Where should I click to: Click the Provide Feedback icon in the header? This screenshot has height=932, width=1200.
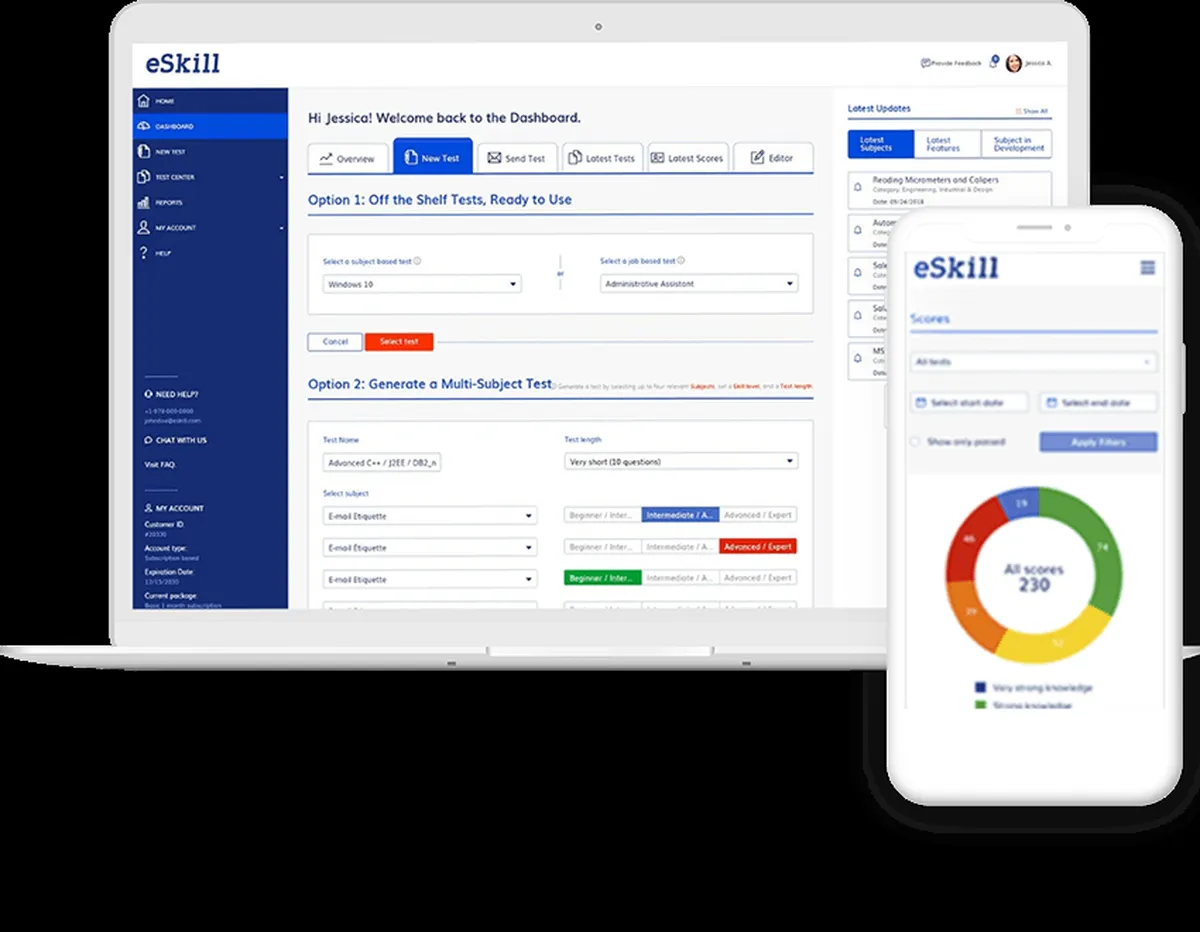point(925,63)
